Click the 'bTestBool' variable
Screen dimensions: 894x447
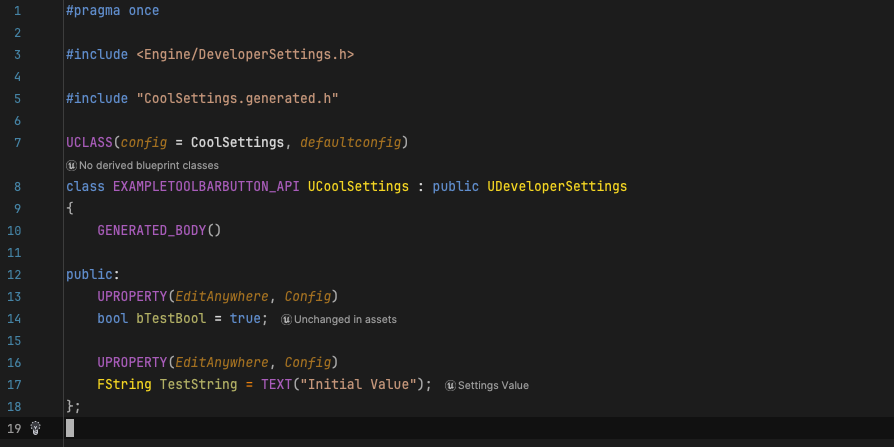point(171,318)
